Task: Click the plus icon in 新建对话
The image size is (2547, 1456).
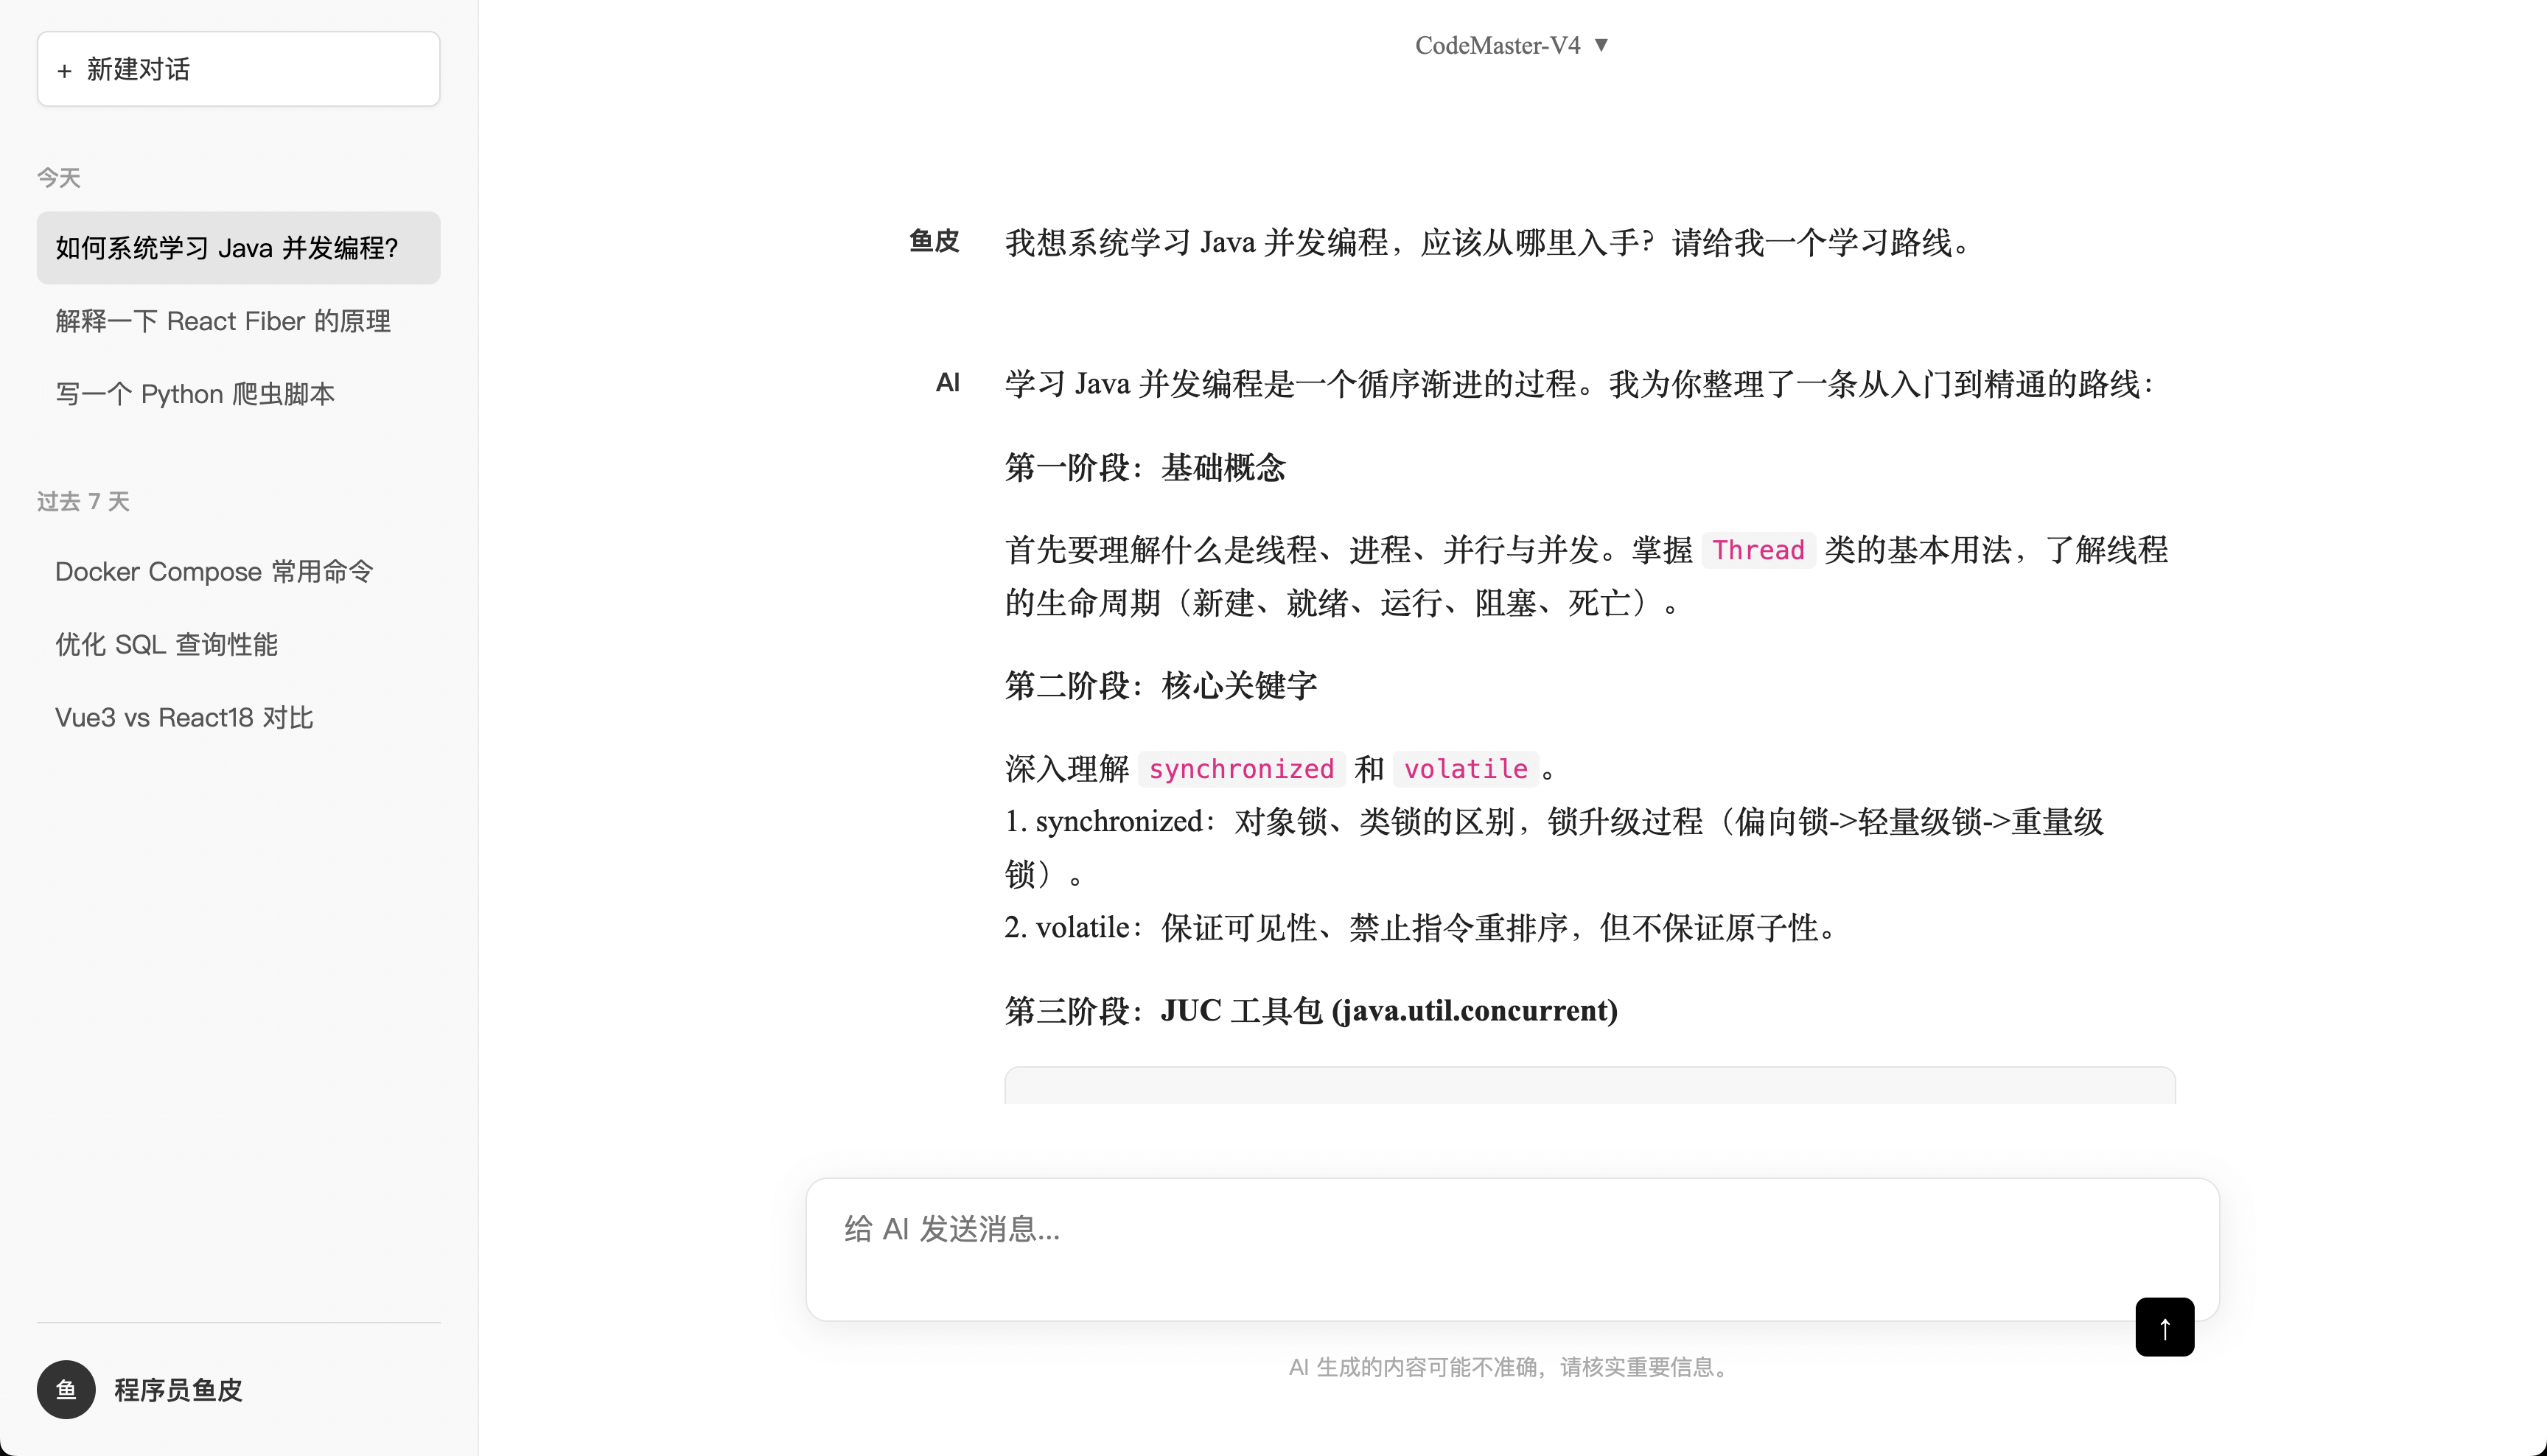Action: click(x=65, y=70)
